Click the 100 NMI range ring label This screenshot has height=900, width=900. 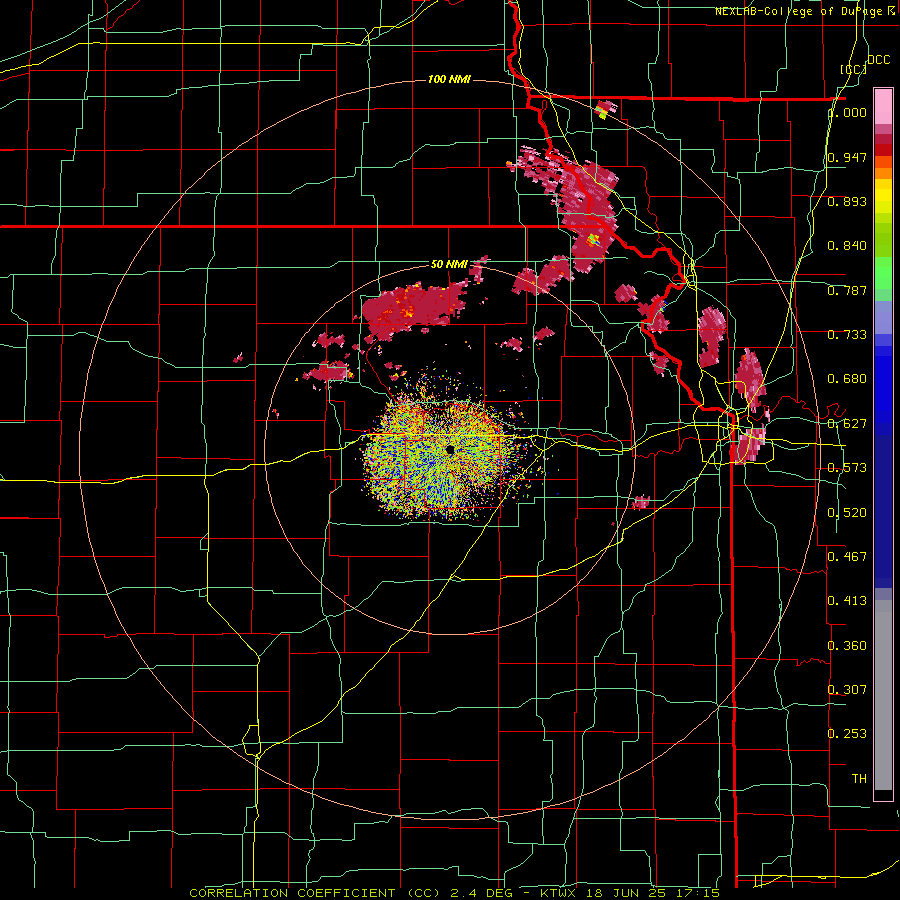click(x=449, y=79)
